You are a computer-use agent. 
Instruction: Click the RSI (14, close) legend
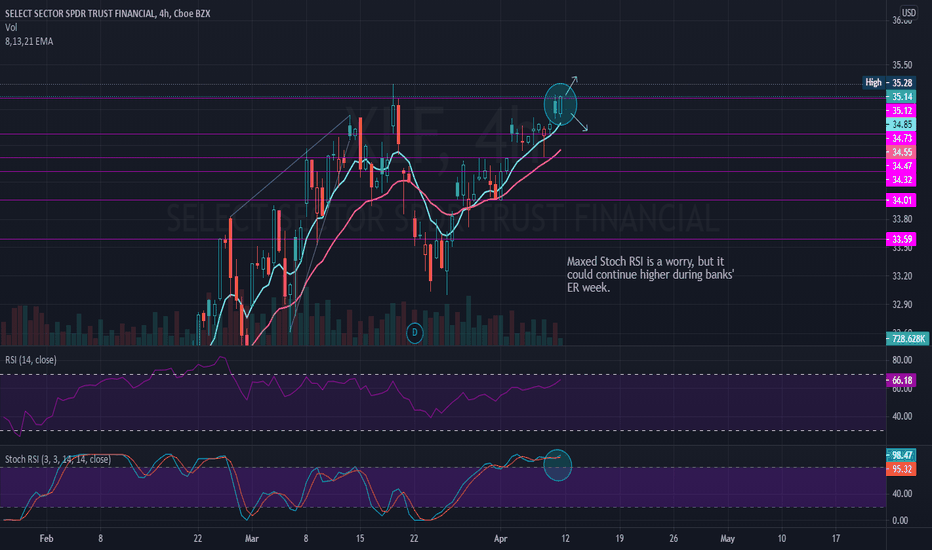[31, 360]
